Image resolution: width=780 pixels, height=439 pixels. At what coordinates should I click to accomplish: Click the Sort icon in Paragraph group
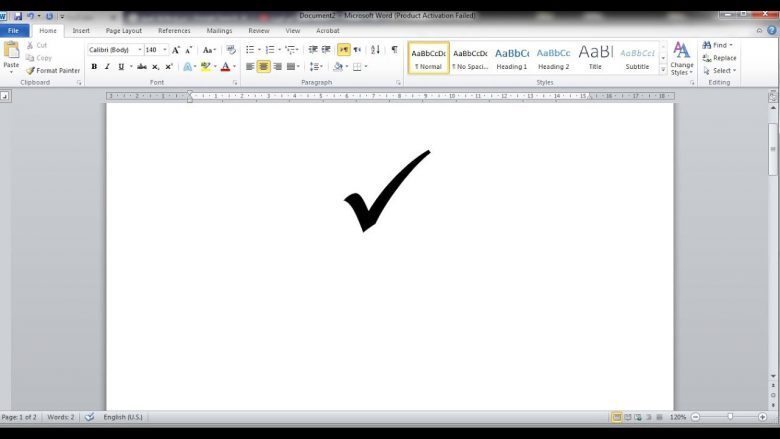(377, 50)
